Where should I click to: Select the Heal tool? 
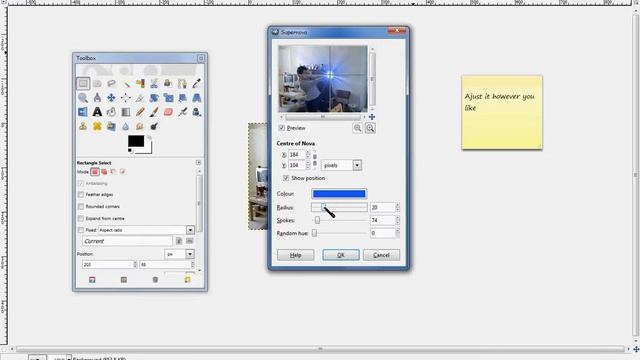97,126
